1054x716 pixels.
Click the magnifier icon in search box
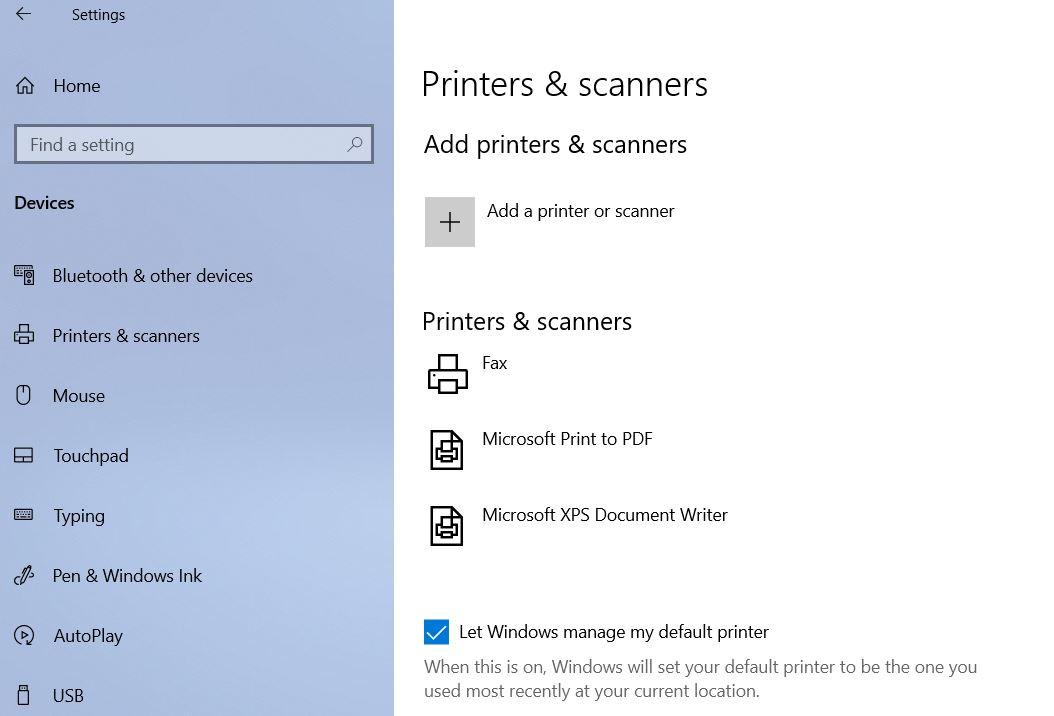355,144
